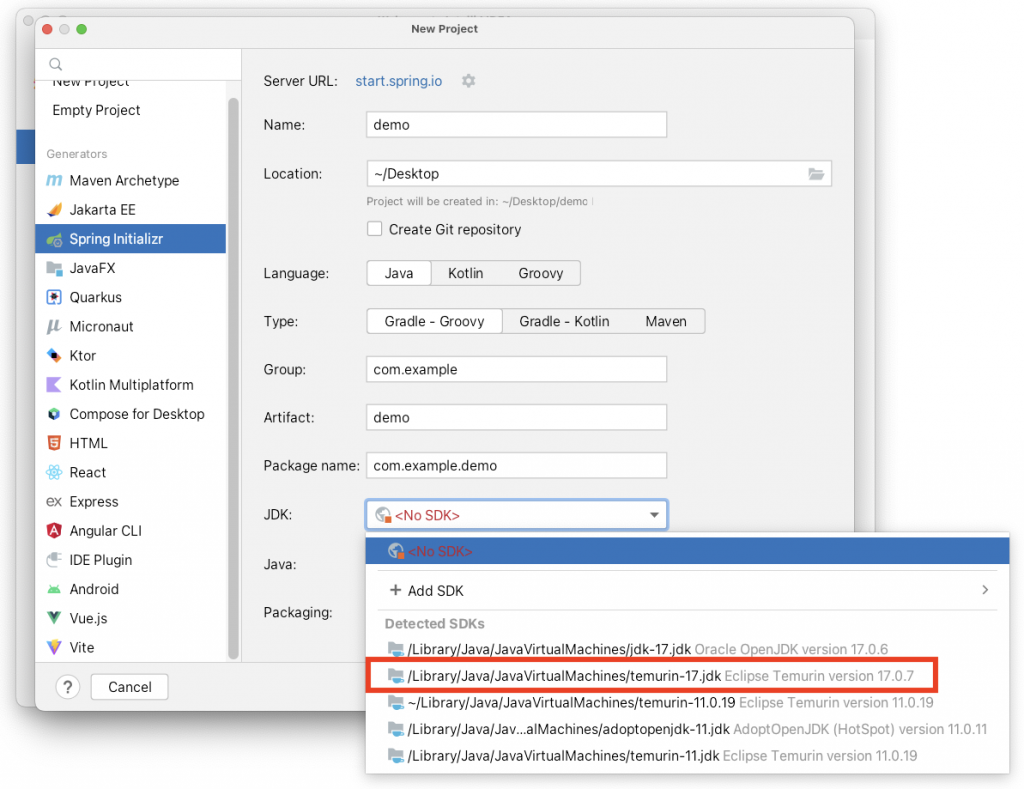Click the Cancel button
The image size is (1024, 789).
pyautogui.click(x=129, y=687)
